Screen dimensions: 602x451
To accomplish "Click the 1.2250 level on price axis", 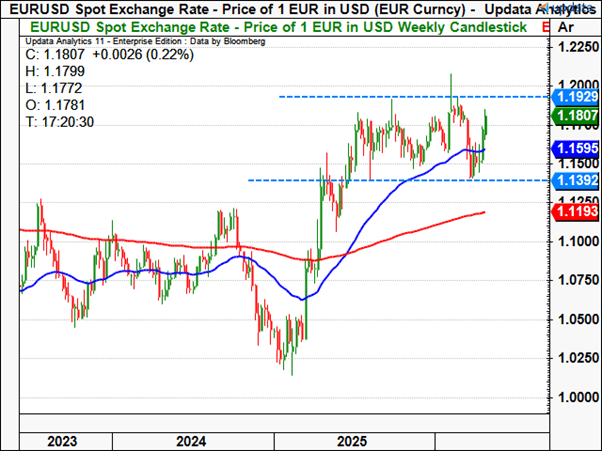I will point(574,49).
